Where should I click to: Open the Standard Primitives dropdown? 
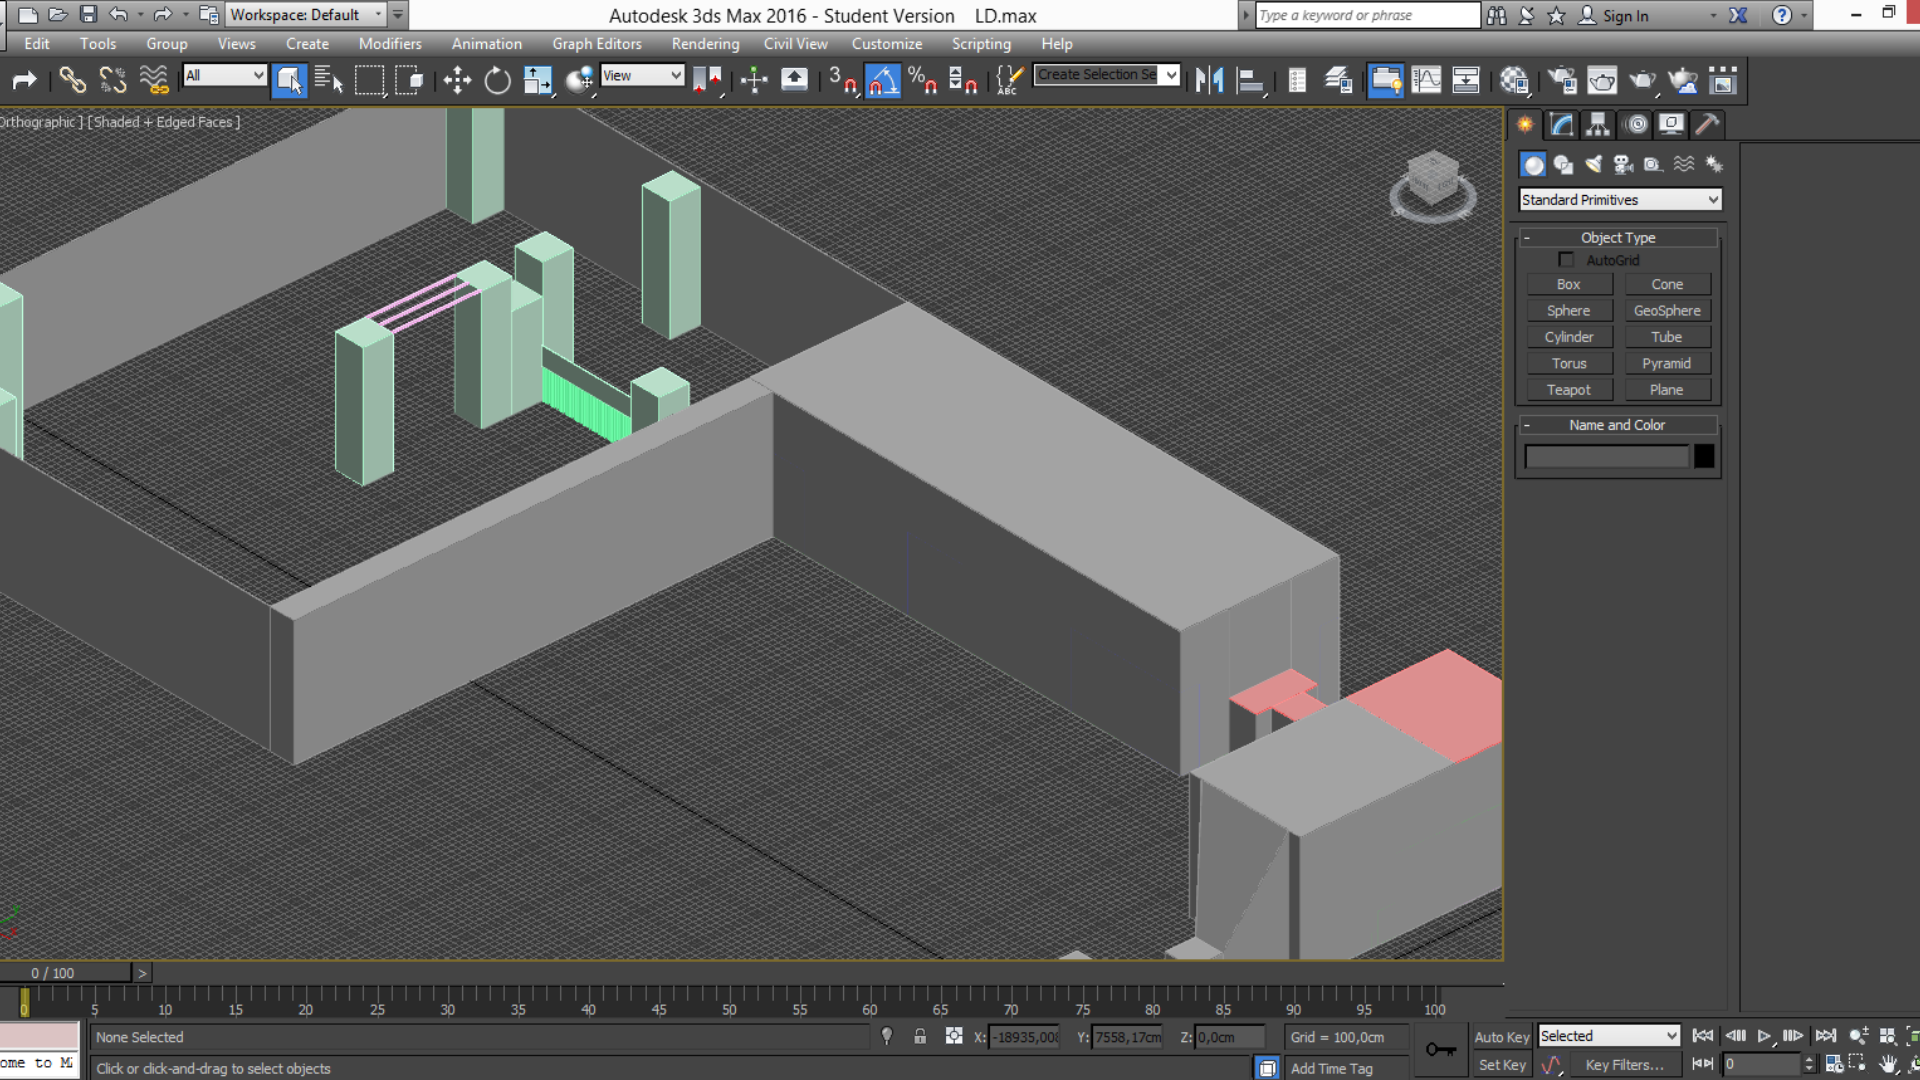coord(1620,200)
